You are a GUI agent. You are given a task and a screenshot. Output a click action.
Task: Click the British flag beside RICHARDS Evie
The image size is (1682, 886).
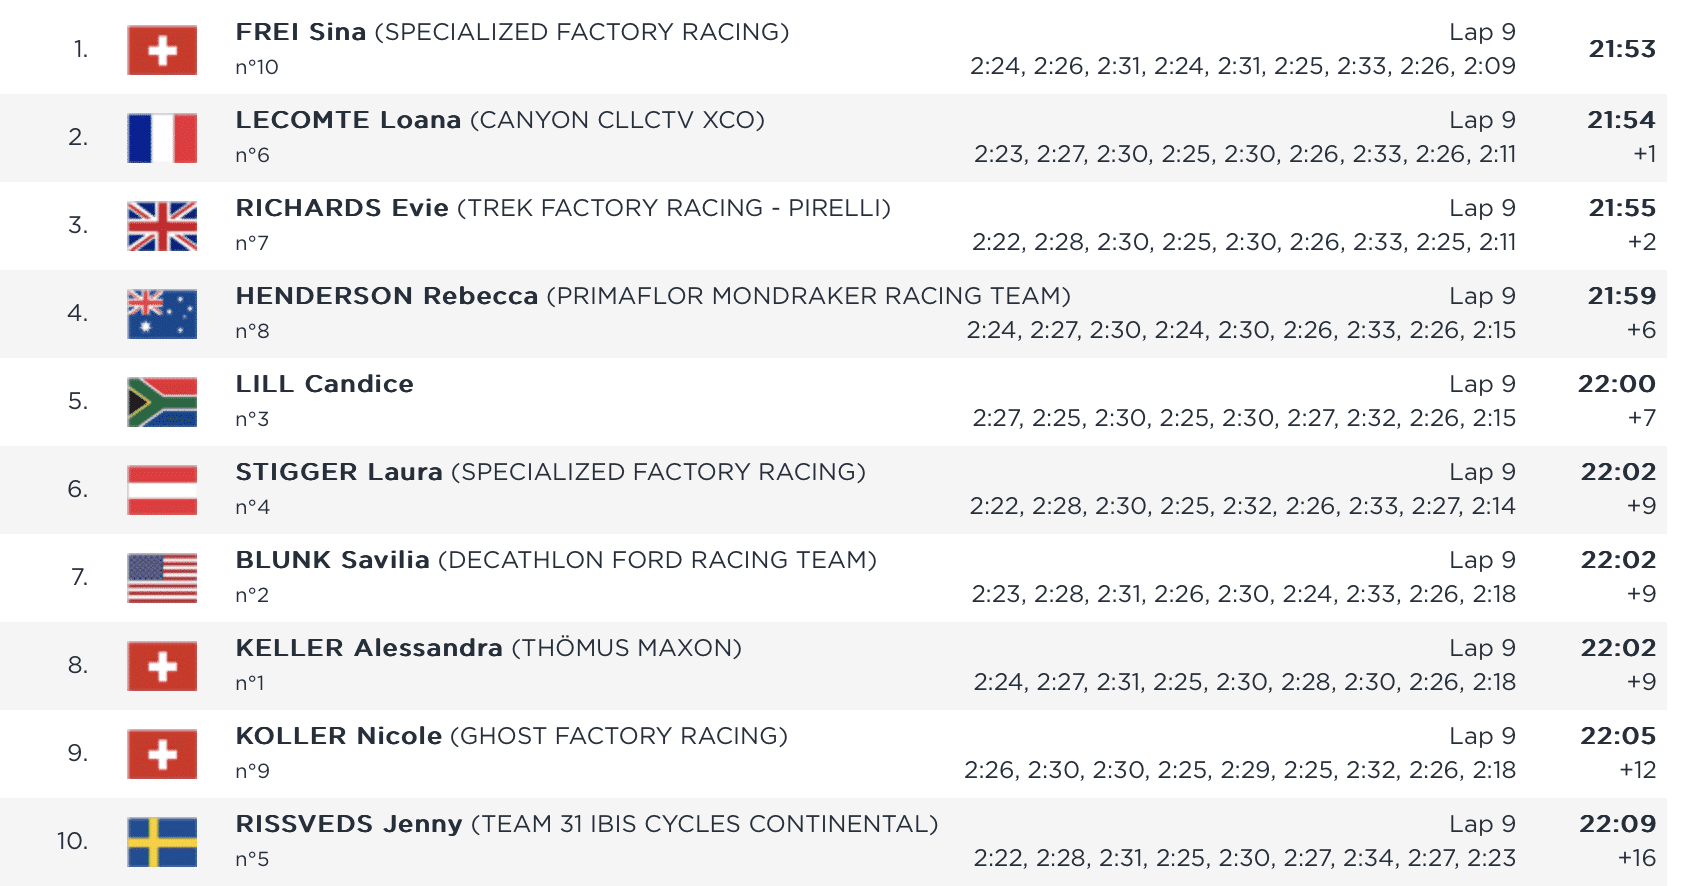162,226
